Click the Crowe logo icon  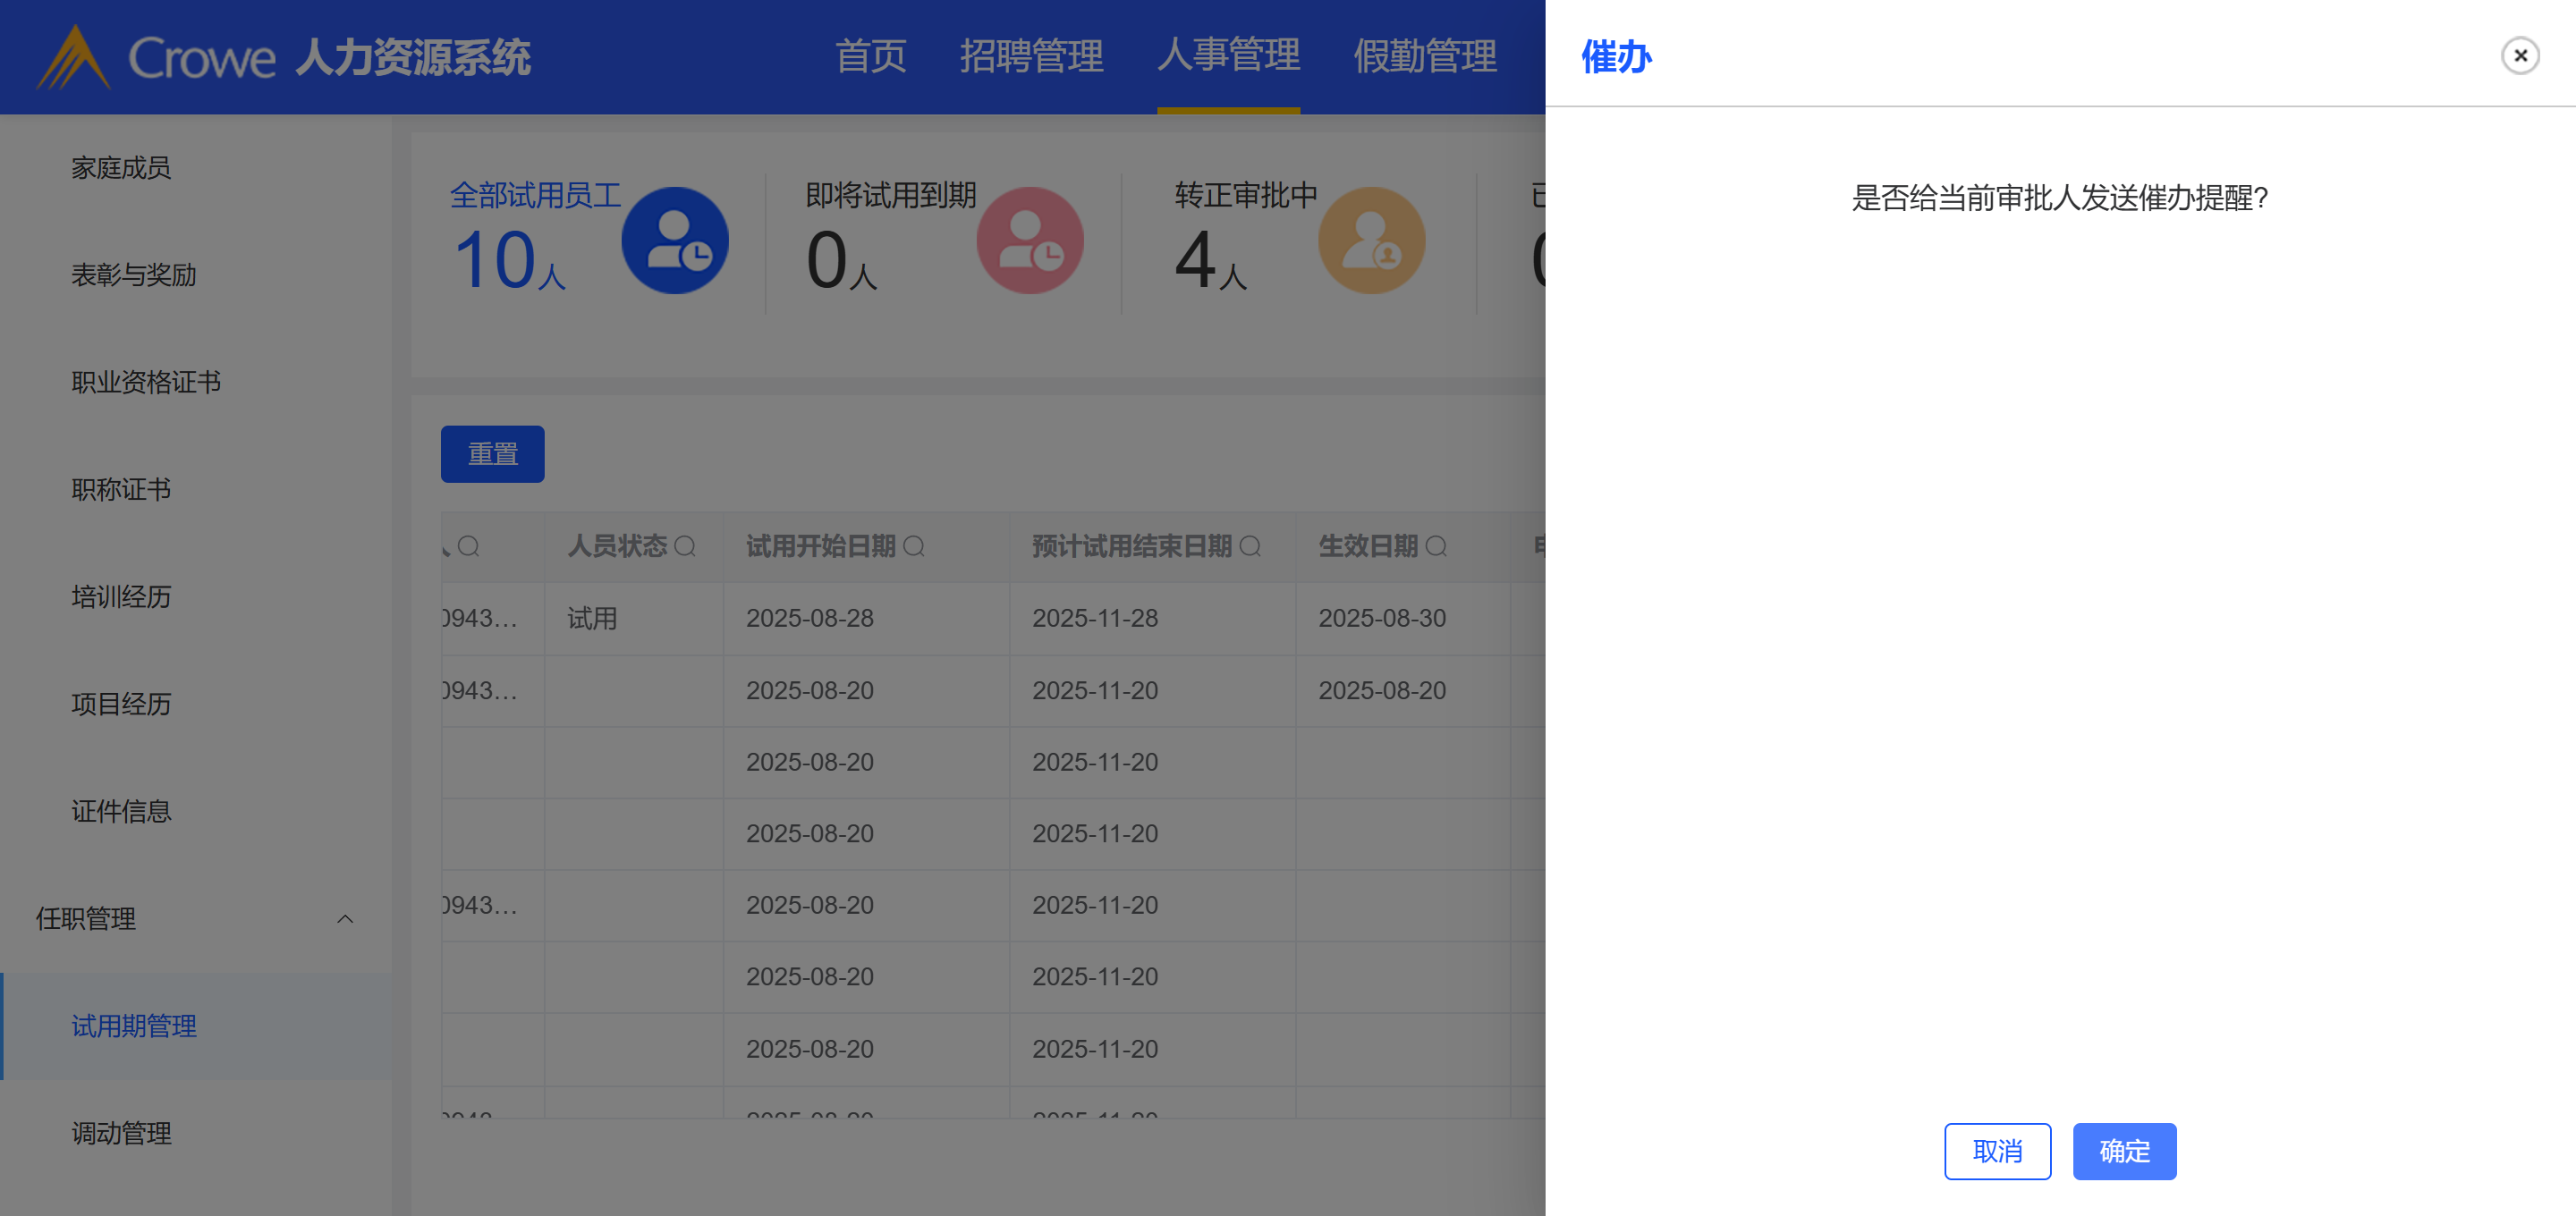click(x=73, y=58)
